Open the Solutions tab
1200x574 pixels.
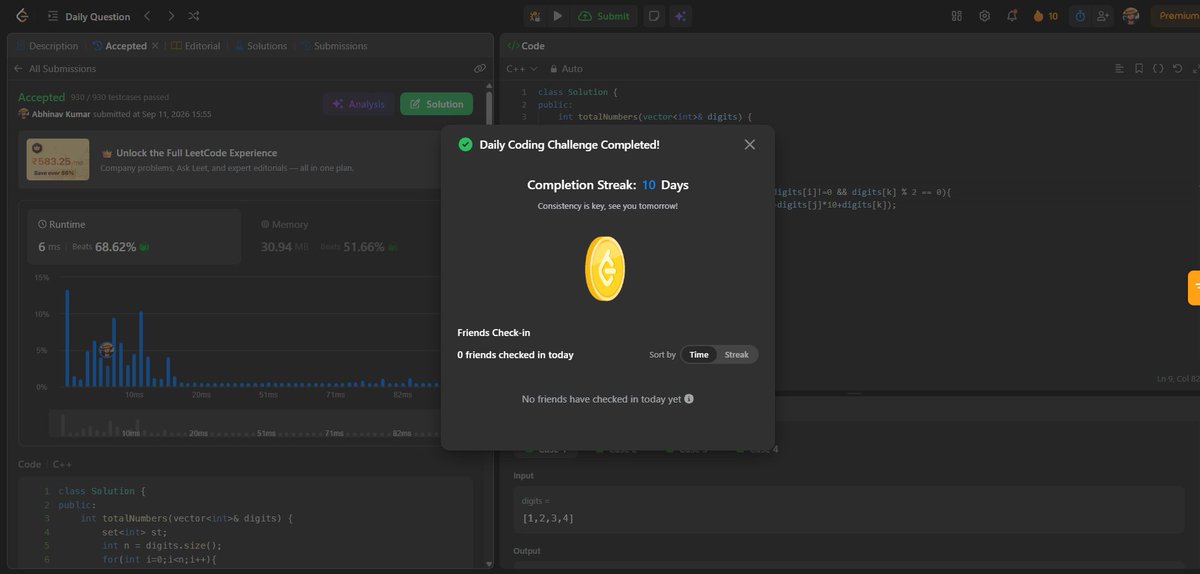261,46
